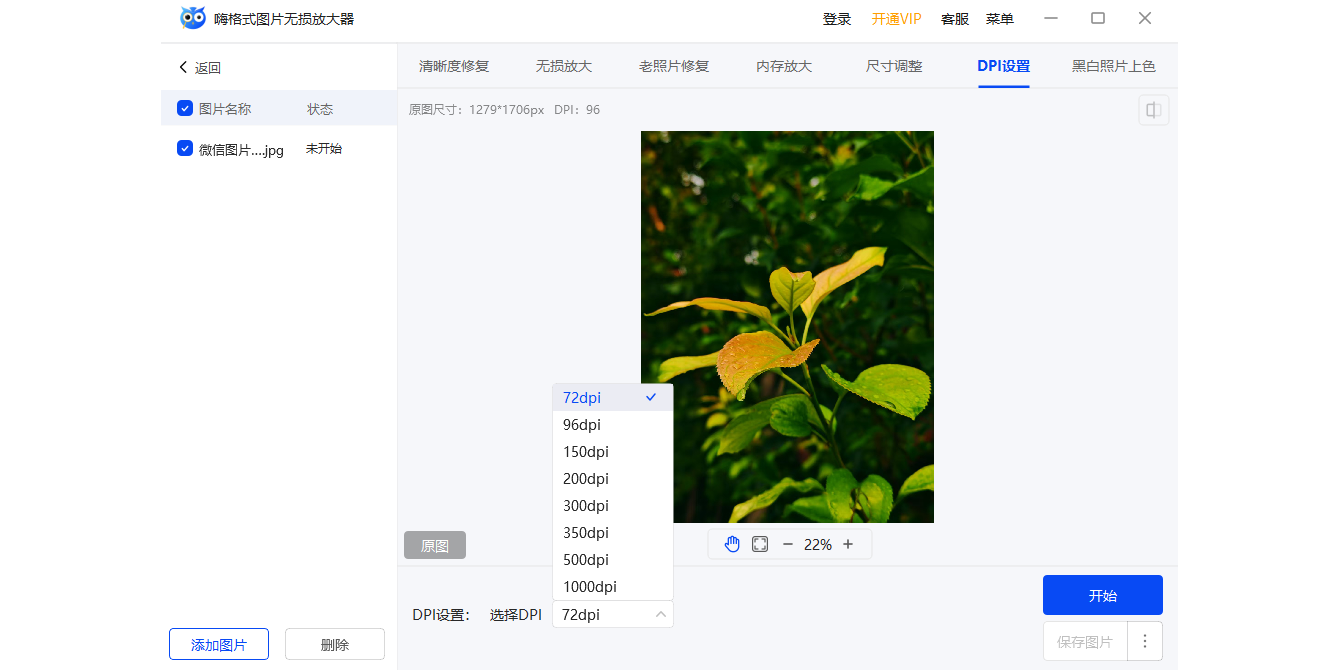Click the 添加图片 button
Screen dimensions: 1340x670
[x=219, y=645]
